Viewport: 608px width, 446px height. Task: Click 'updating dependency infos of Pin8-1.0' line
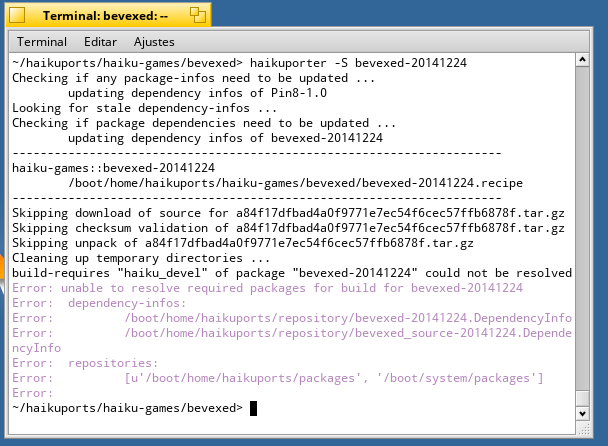click(197, 93)
